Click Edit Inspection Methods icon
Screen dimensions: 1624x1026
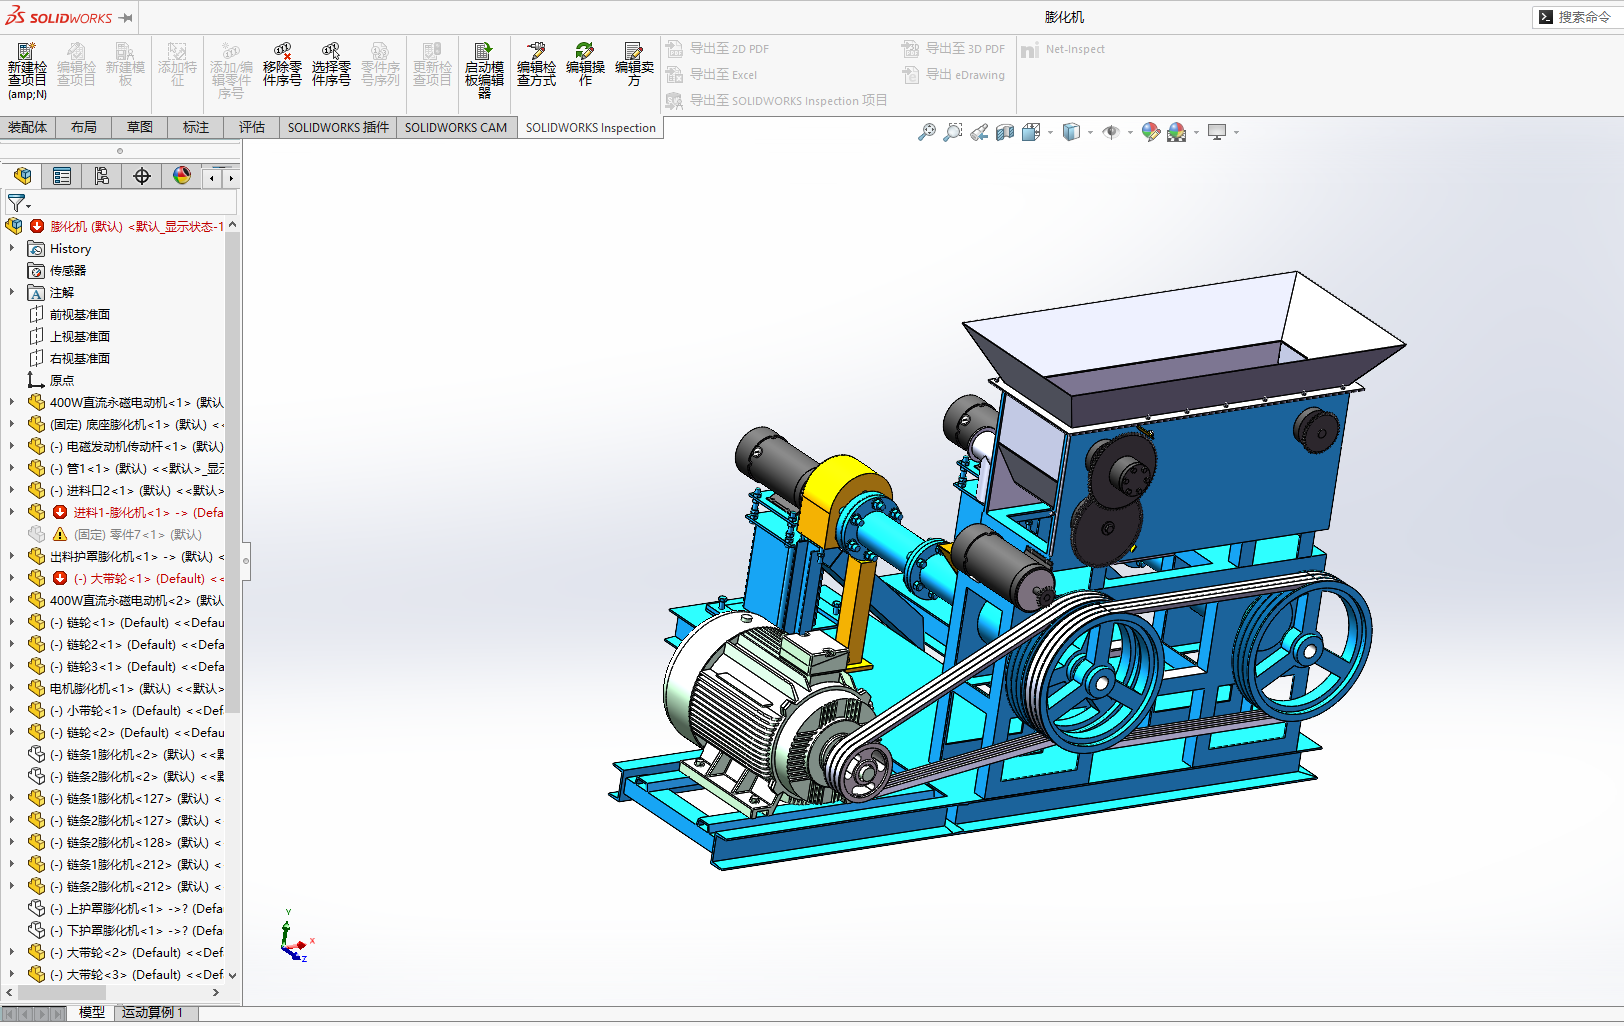pyautogui.click(x=536, y=65)
